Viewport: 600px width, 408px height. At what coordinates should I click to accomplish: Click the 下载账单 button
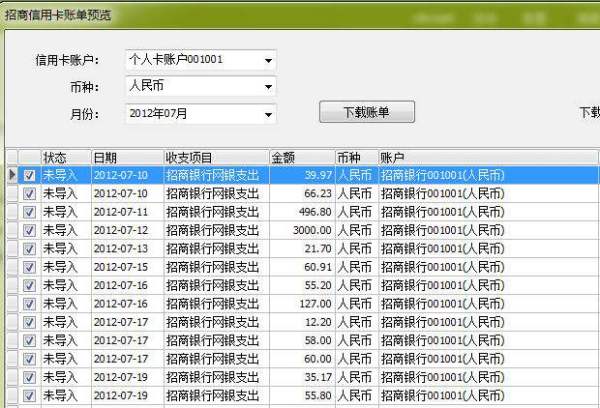367,112
